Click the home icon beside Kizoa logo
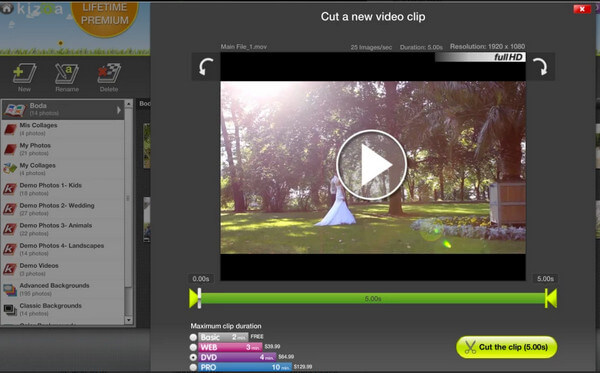Screen dimensions: 600x373 coord(6,8)
